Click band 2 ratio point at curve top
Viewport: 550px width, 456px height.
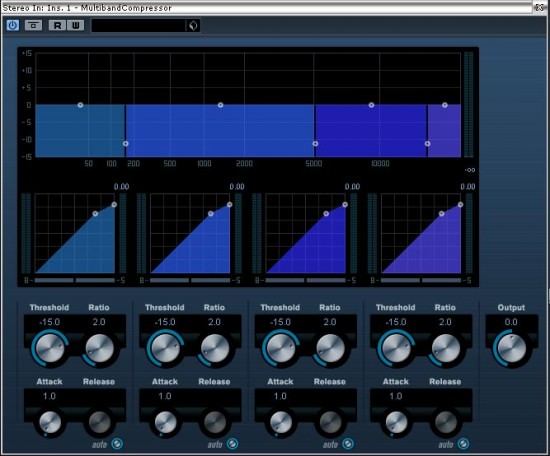click(229, 204)
